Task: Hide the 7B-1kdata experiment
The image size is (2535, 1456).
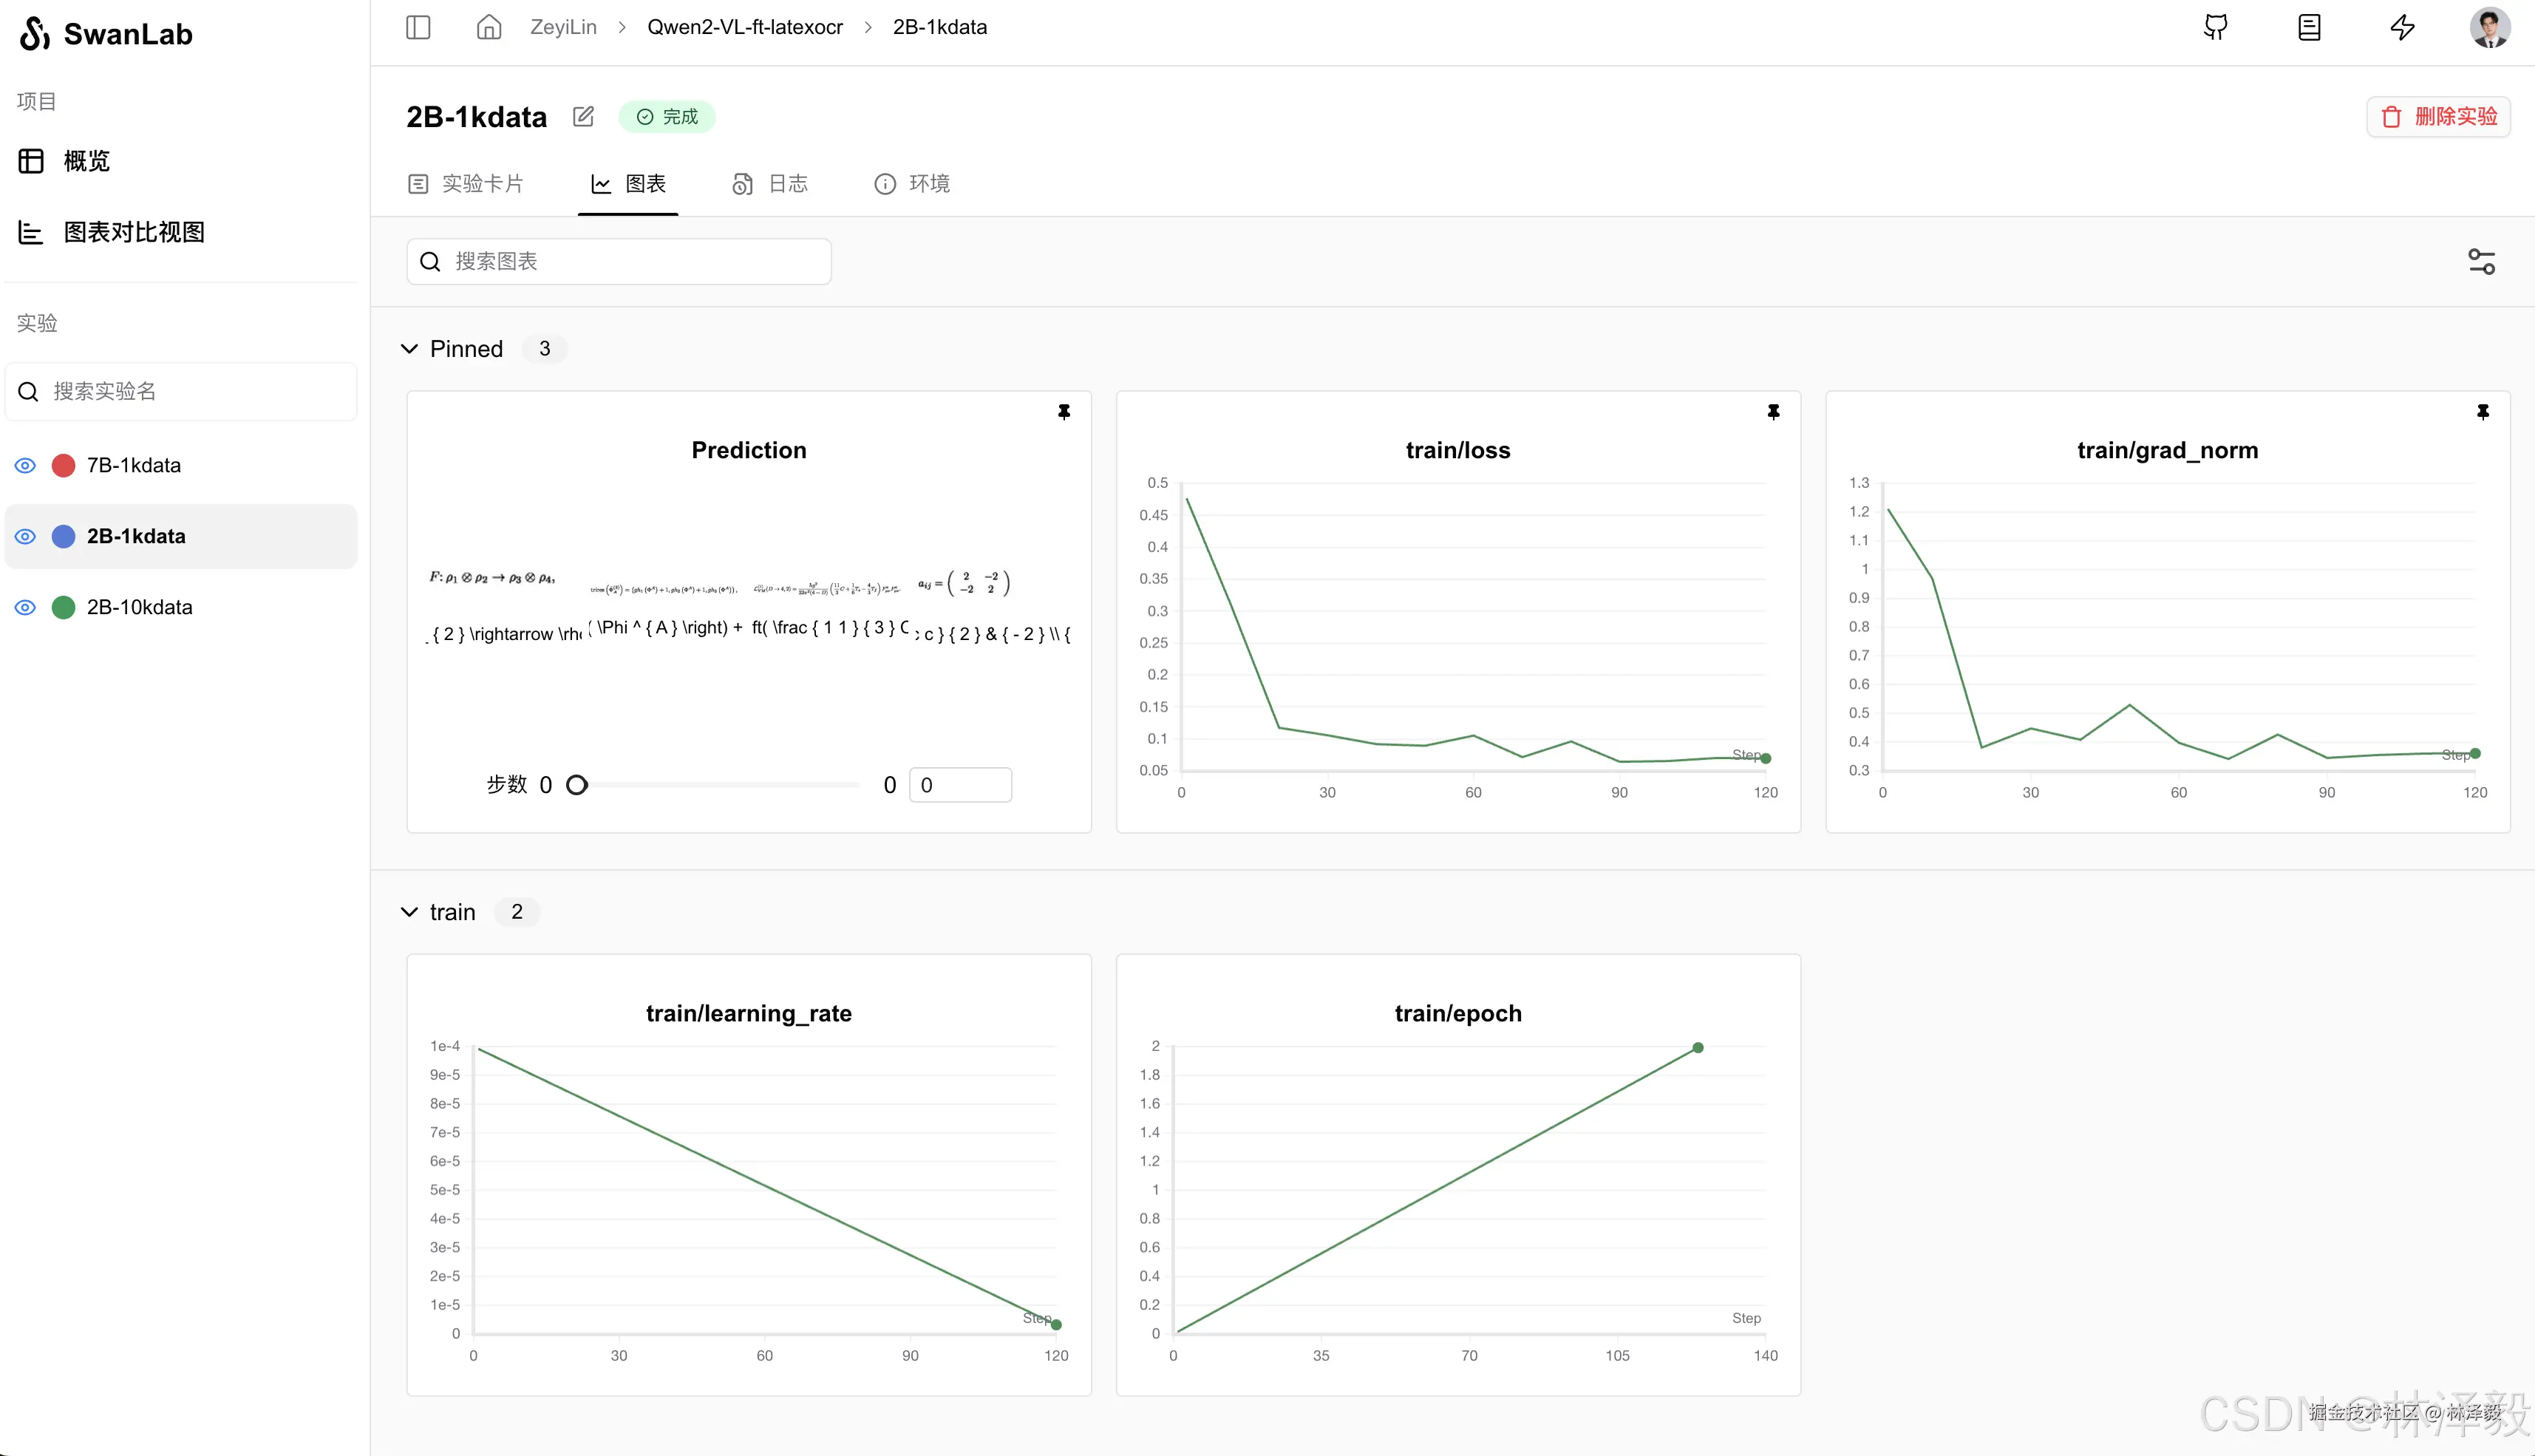Action: 26,466
